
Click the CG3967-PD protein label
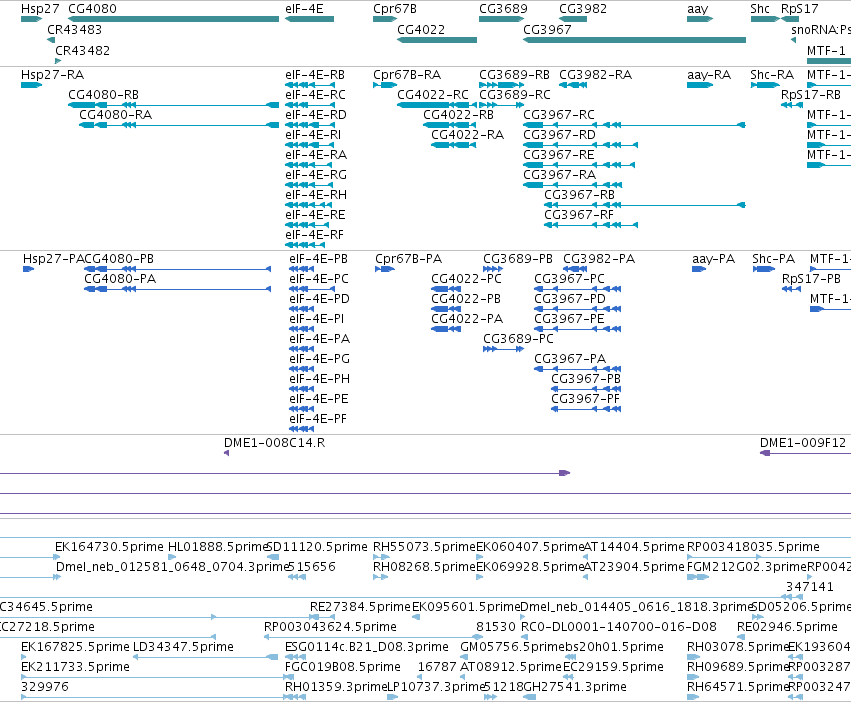coord(569,299)
